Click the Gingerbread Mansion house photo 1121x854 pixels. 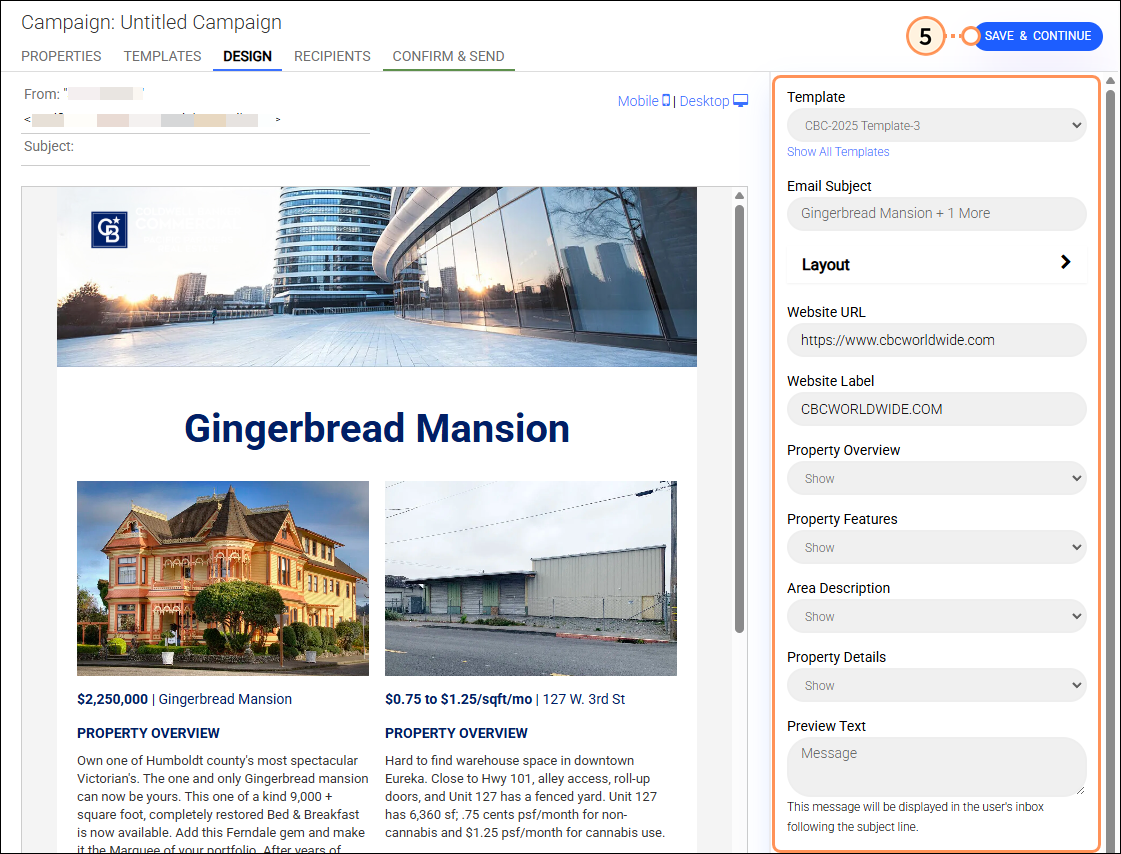pos(223,578)
